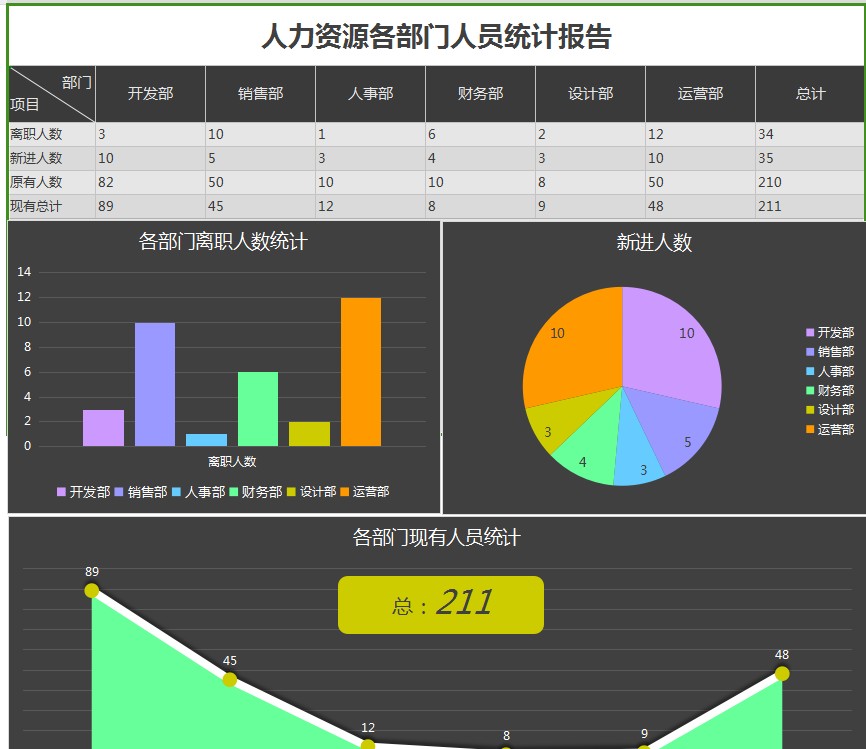
Task: Select the chart title 各部门离职人数统计
Action: [223, 241]
